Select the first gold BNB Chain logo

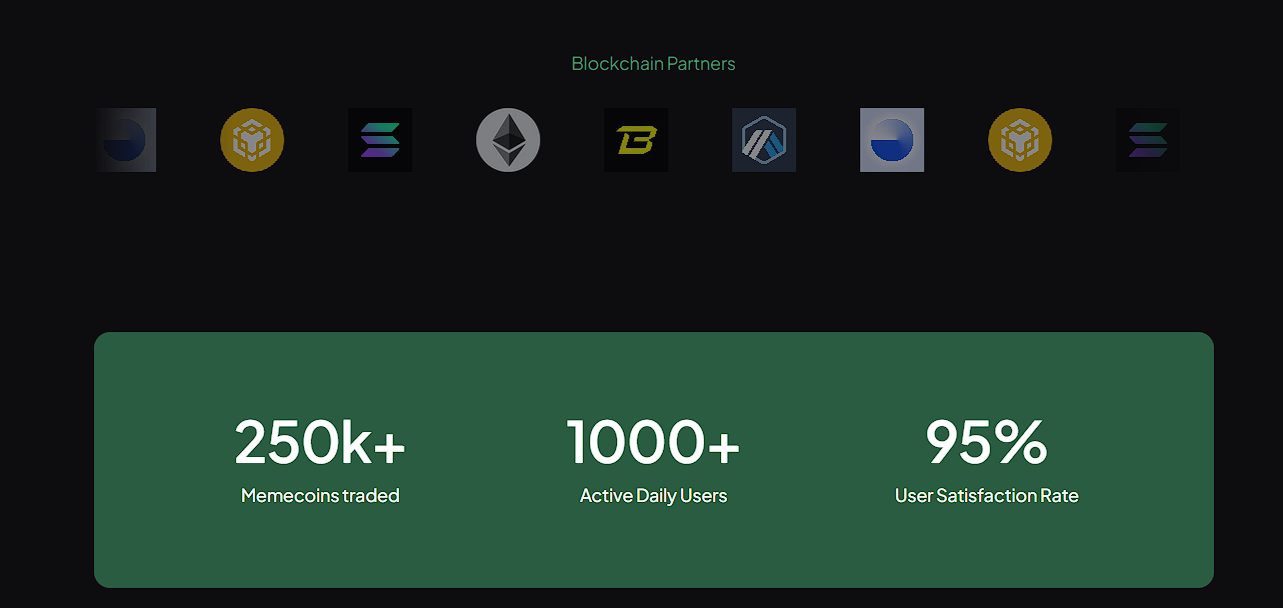[252, 140]
